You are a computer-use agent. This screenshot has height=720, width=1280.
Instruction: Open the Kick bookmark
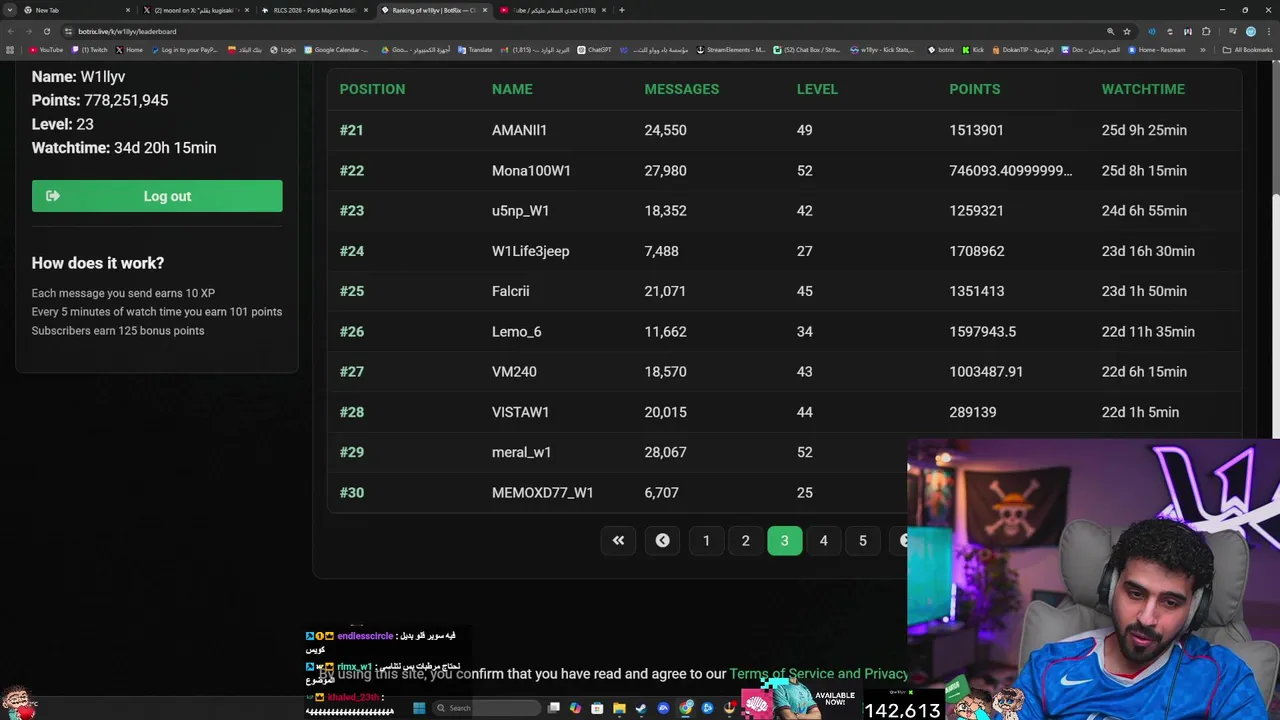(x=973, y=50)
